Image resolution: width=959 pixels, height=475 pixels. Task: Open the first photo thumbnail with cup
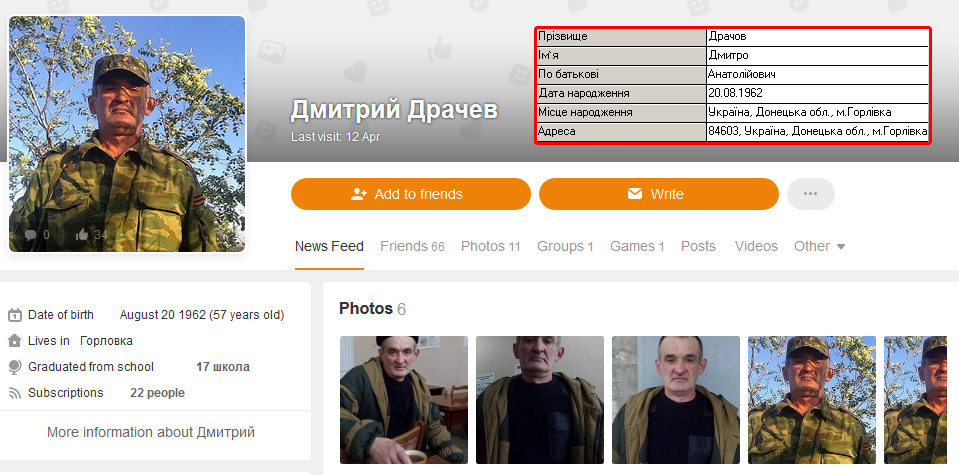click(404, 400)
